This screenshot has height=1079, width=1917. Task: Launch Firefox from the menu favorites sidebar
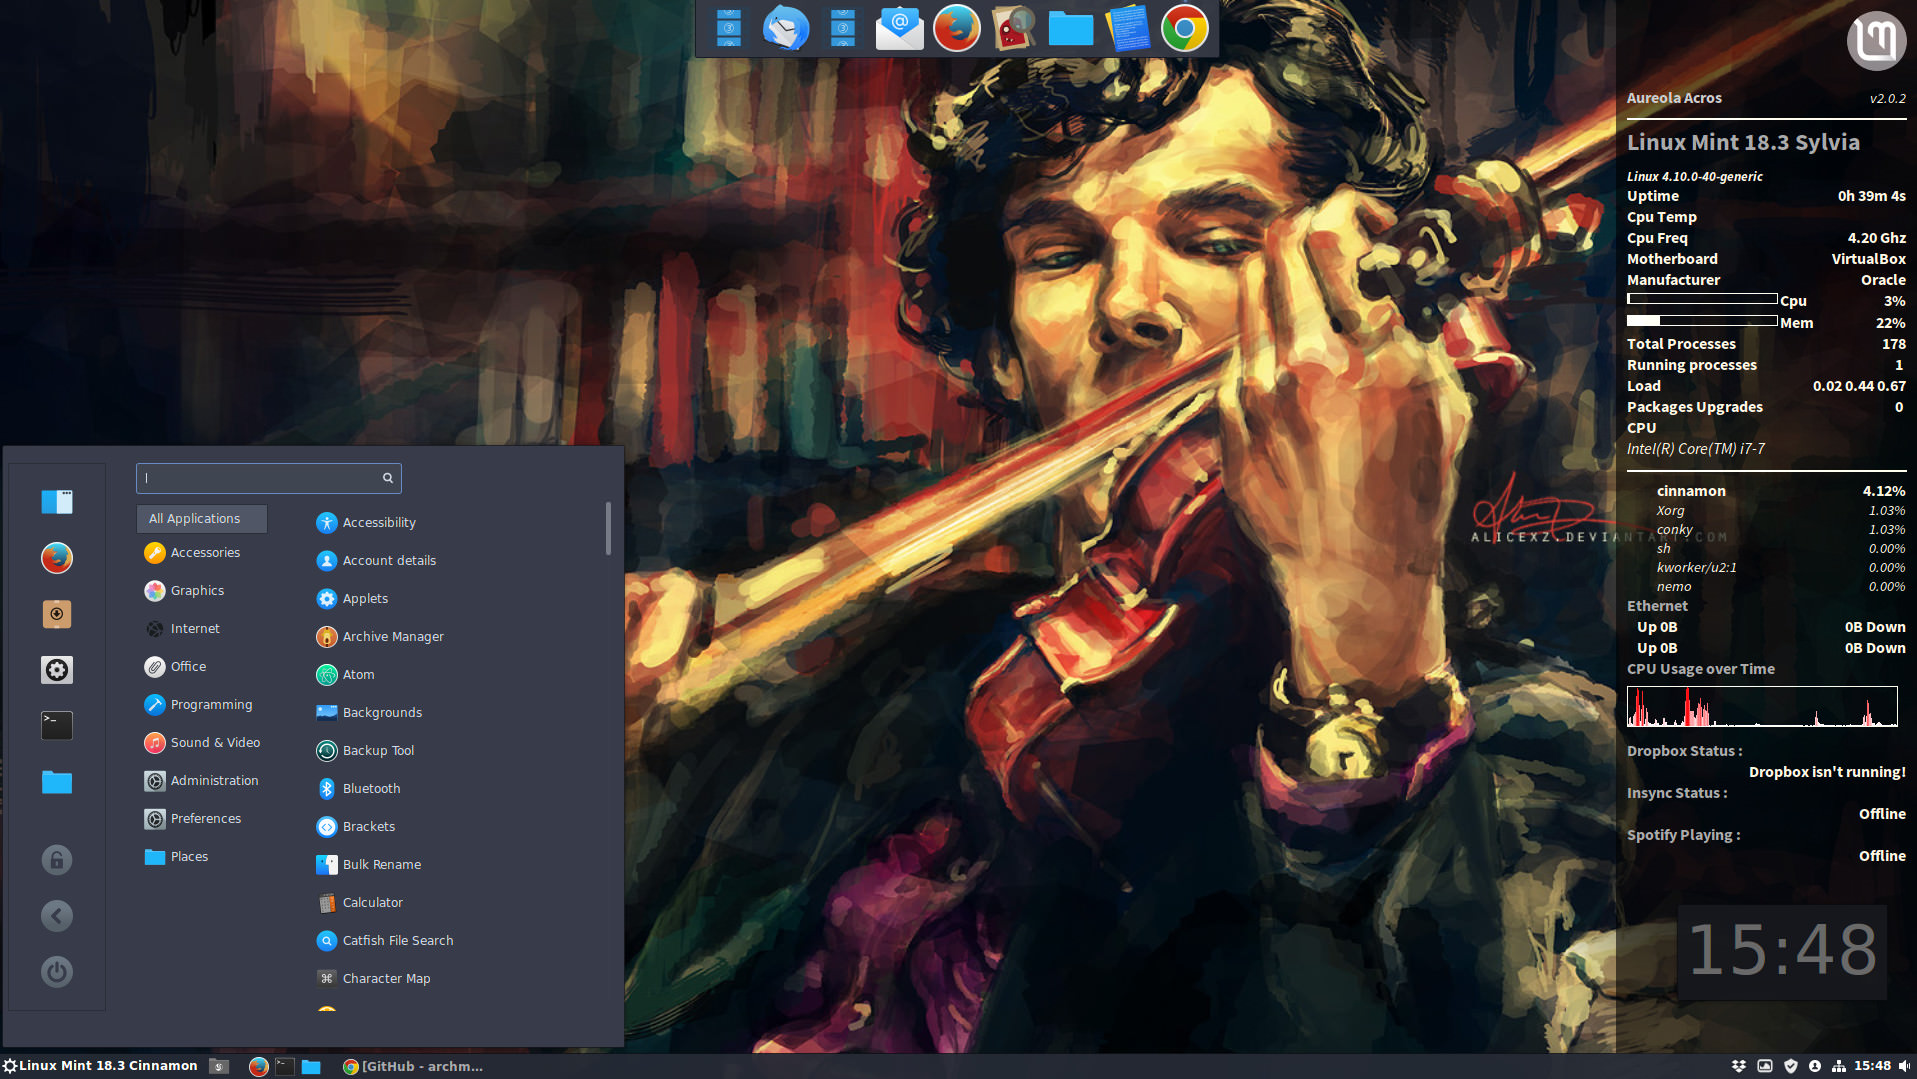(x=57, y=558)
